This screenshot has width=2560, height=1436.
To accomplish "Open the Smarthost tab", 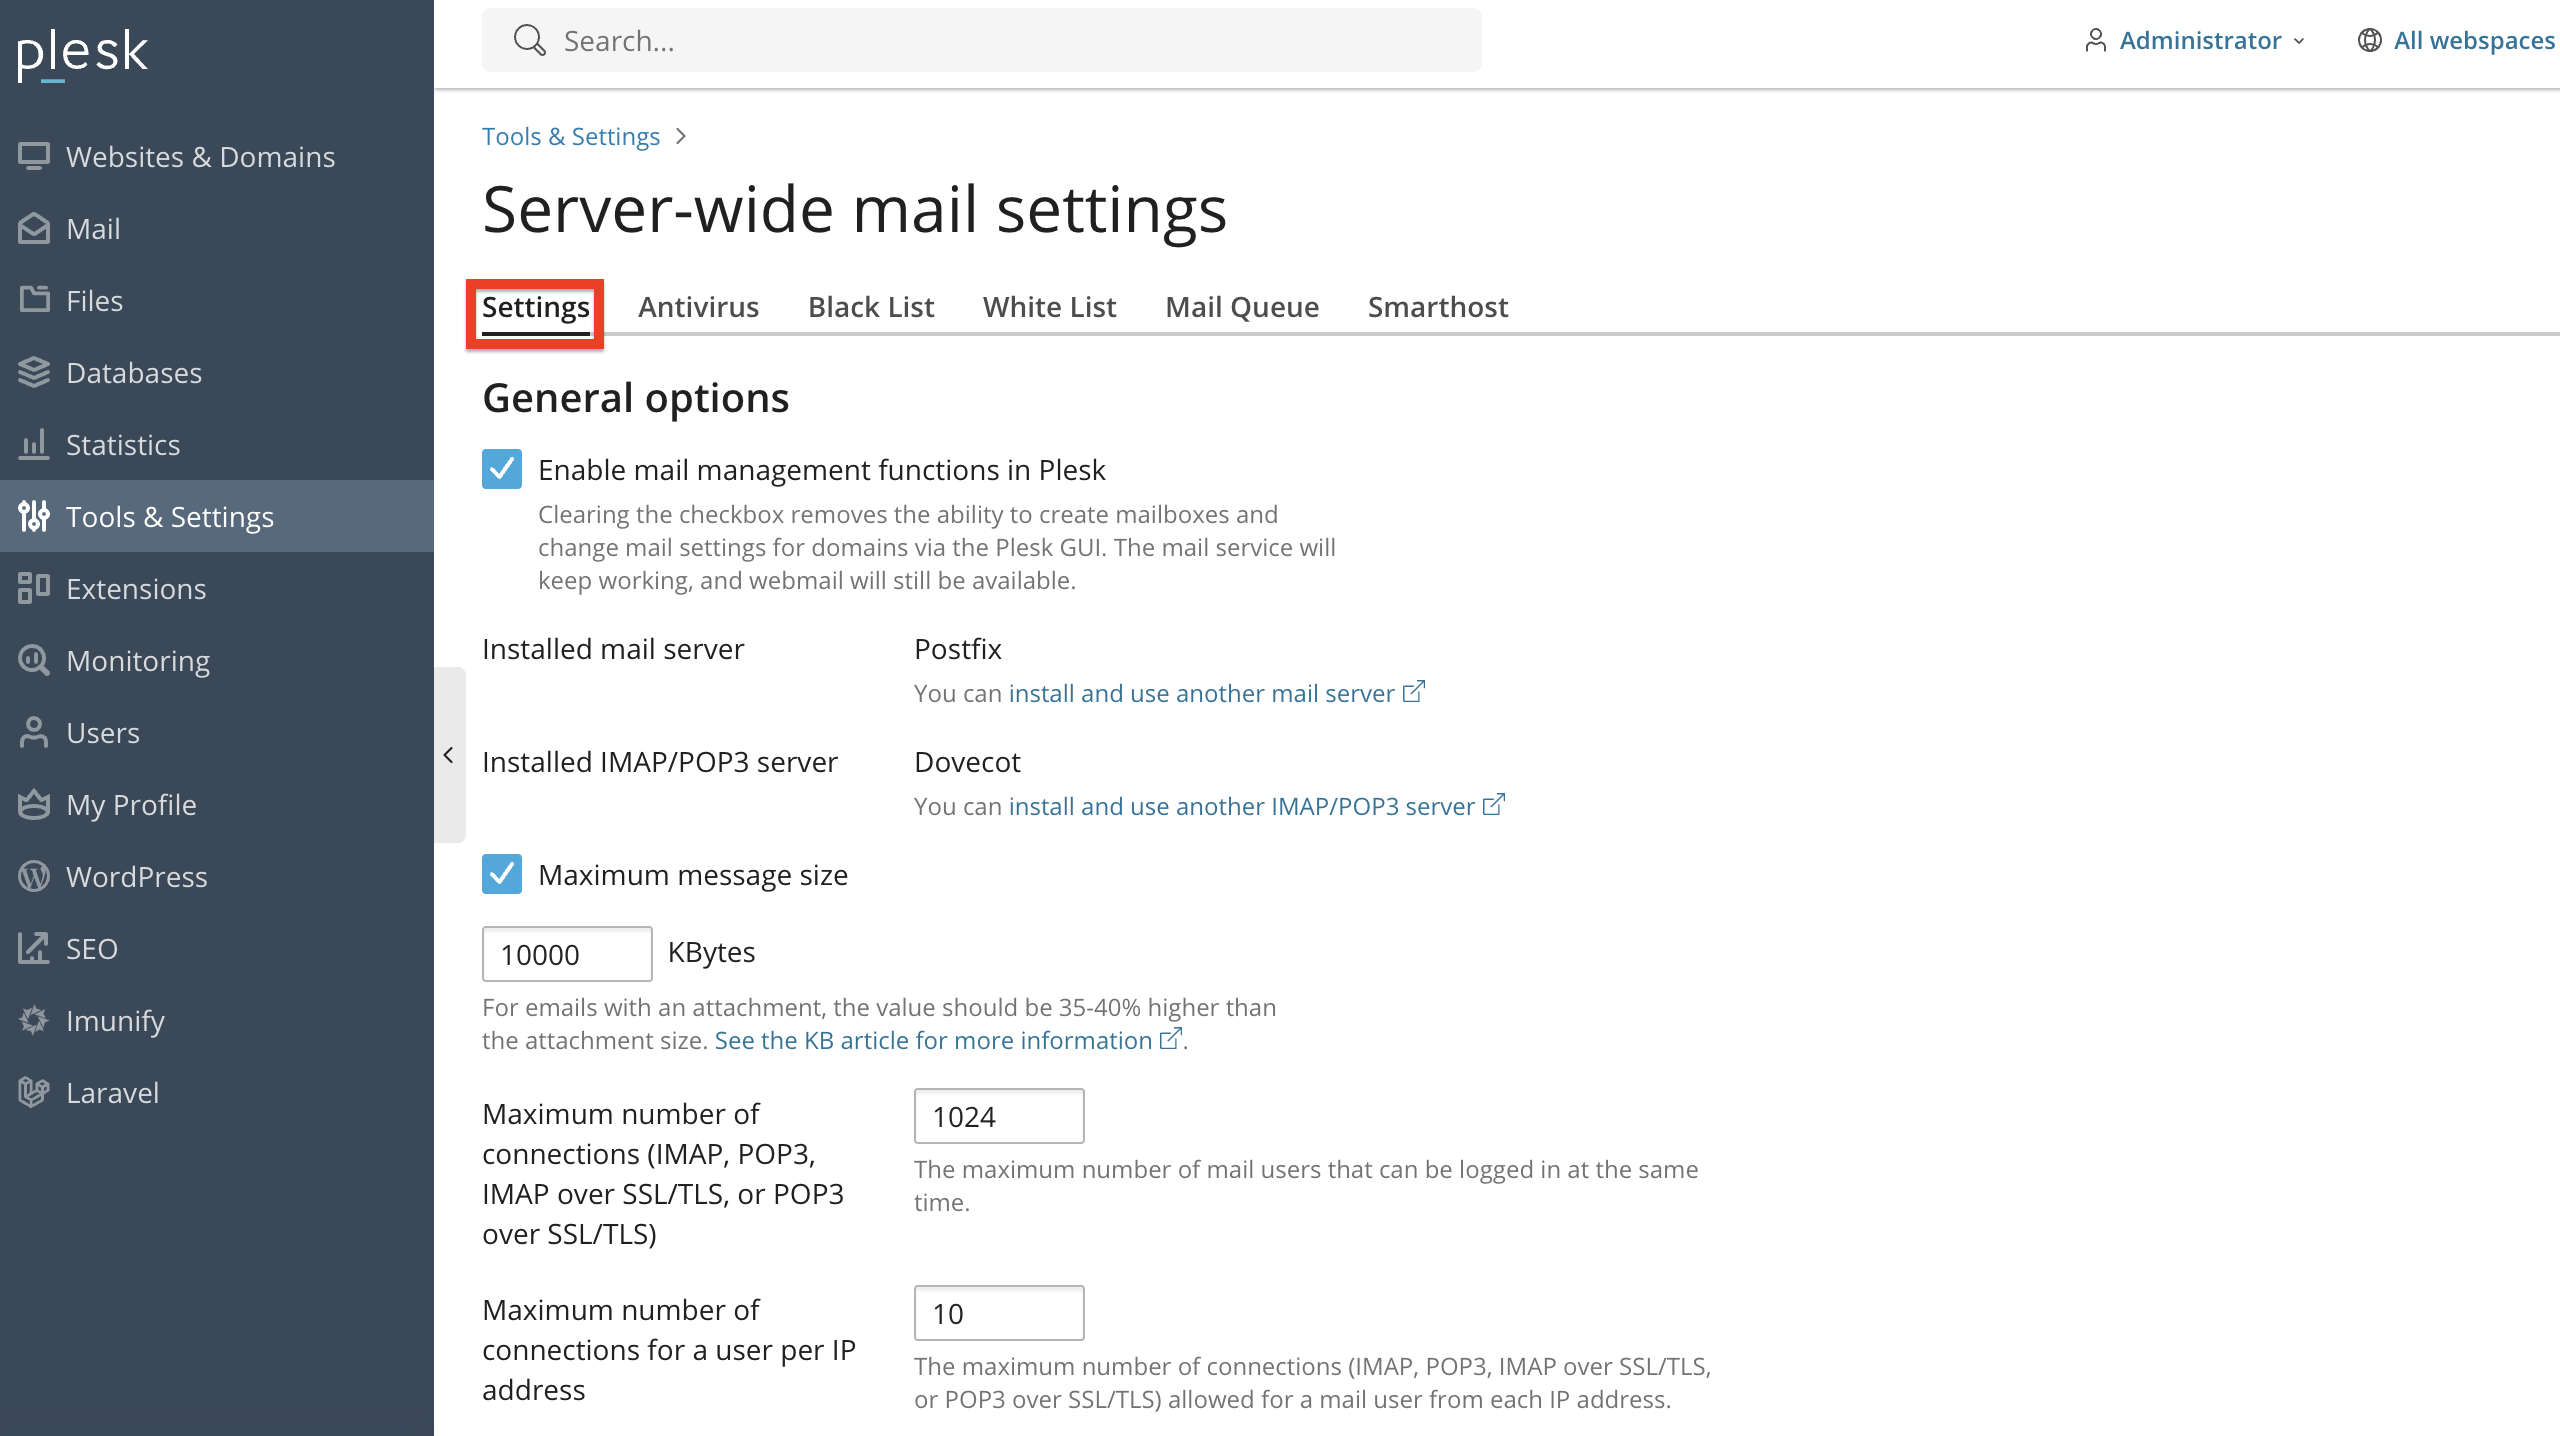I will pyautogui.click(x=1438, y=307).
